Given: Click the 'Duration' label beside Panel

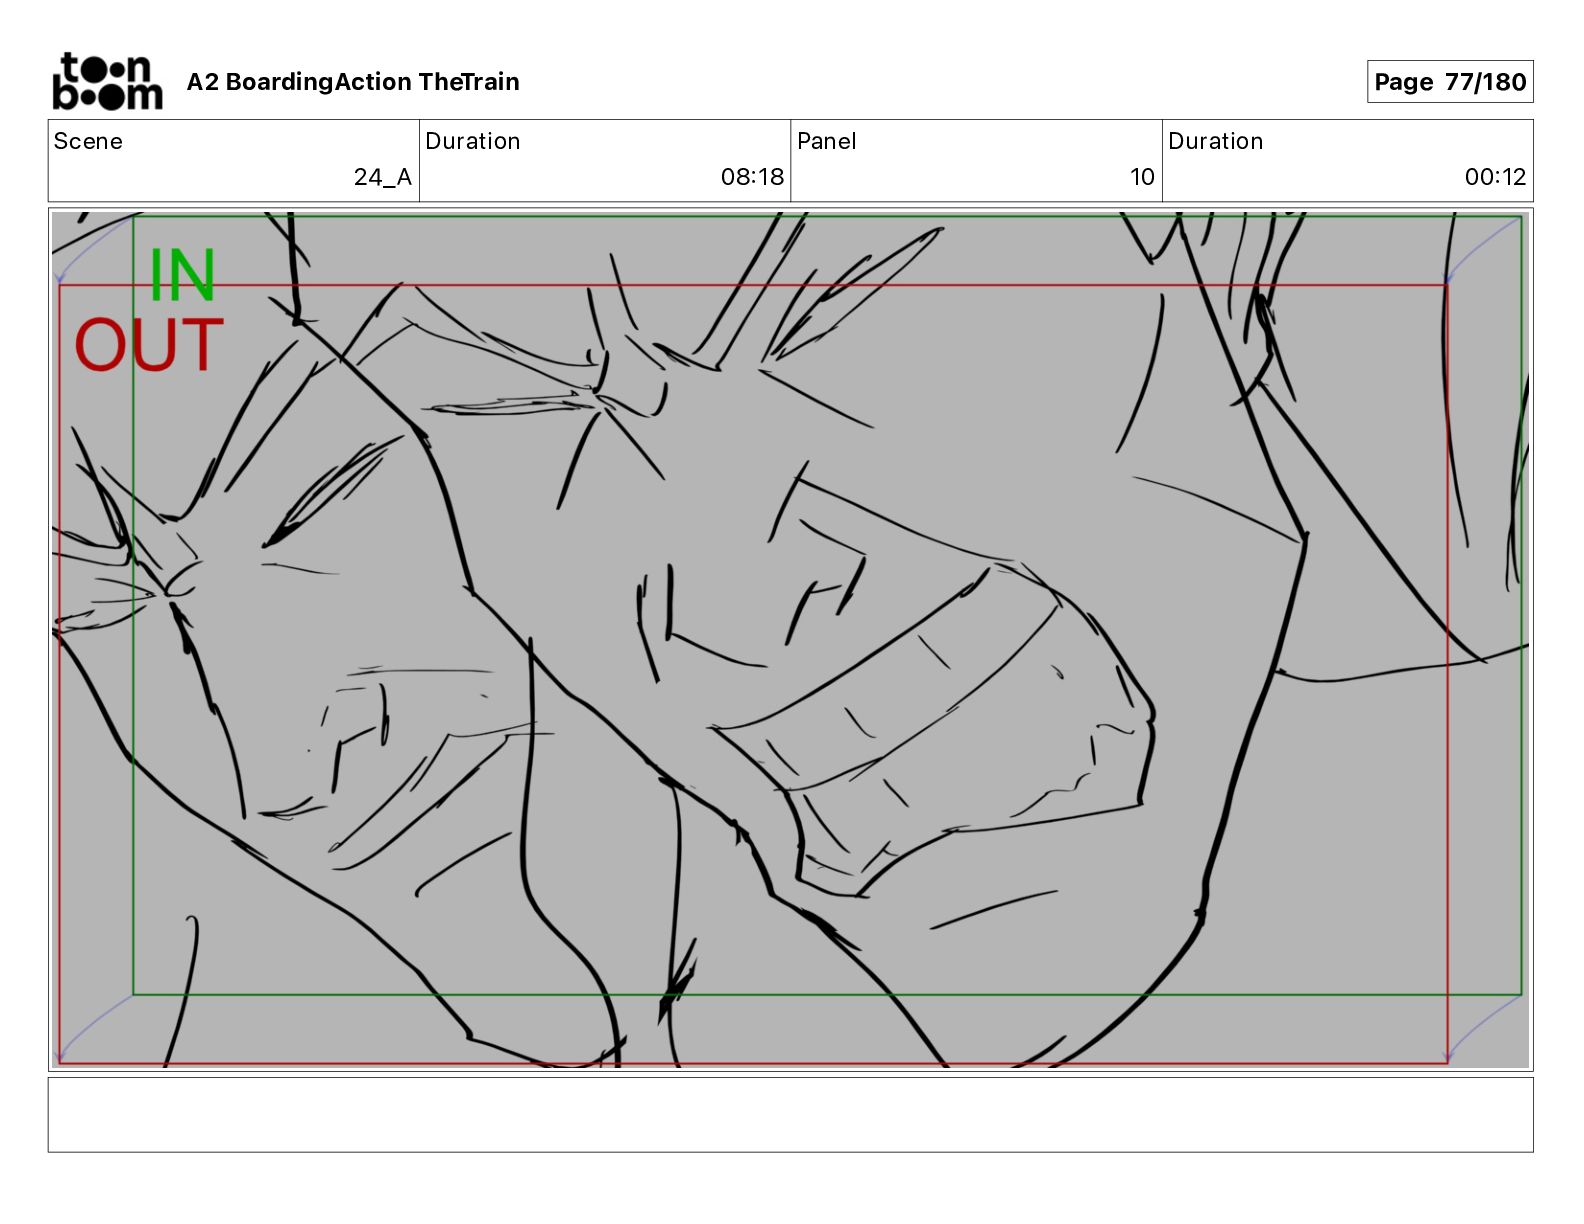Looking at the screenshot, I should 1216,141.
